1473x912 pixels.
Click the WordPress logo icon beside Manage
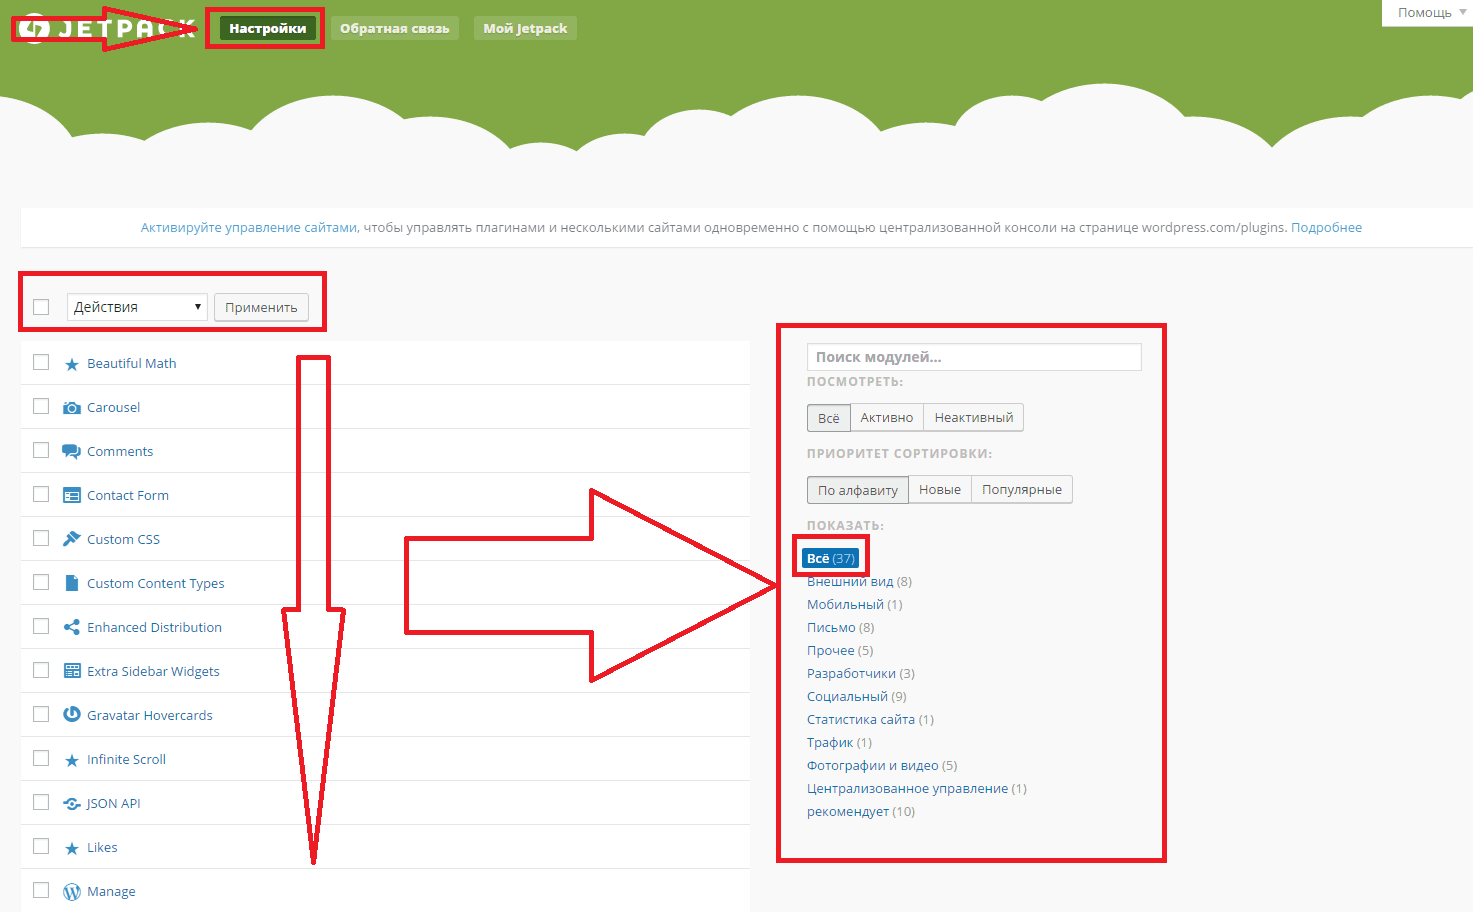72,892
